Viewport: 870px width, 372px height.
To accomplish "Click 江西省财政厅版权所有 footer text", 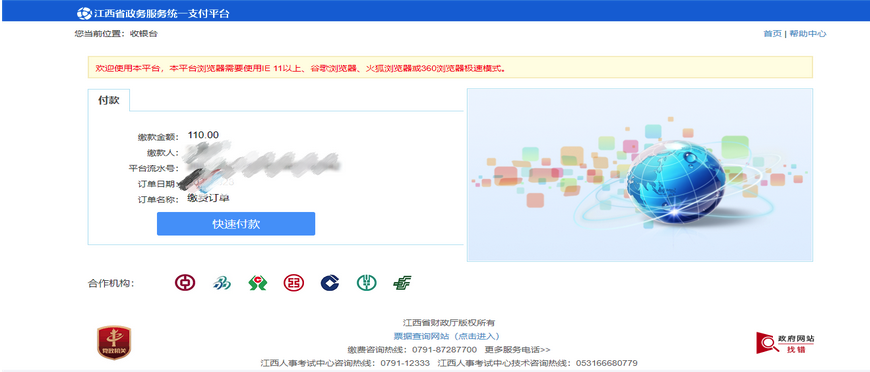I will tap(448, 323).
